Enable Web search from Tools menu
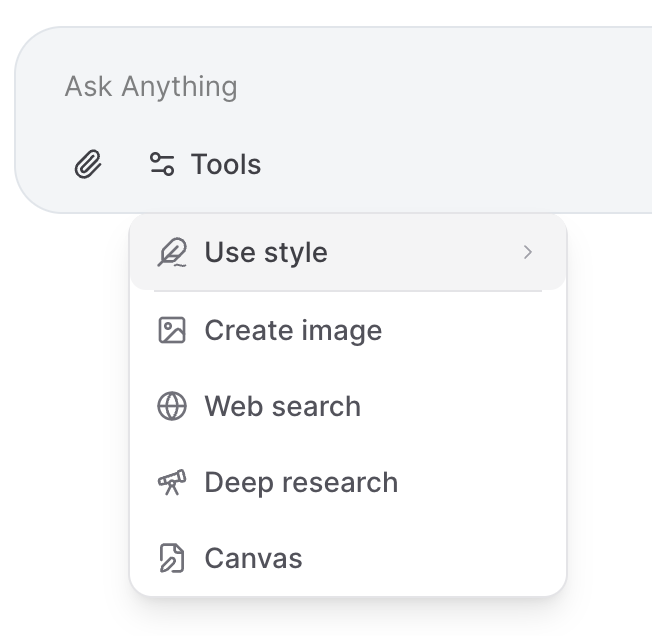Image resolution: width=652 pixels, height=636 pixels. coord(348,406)
